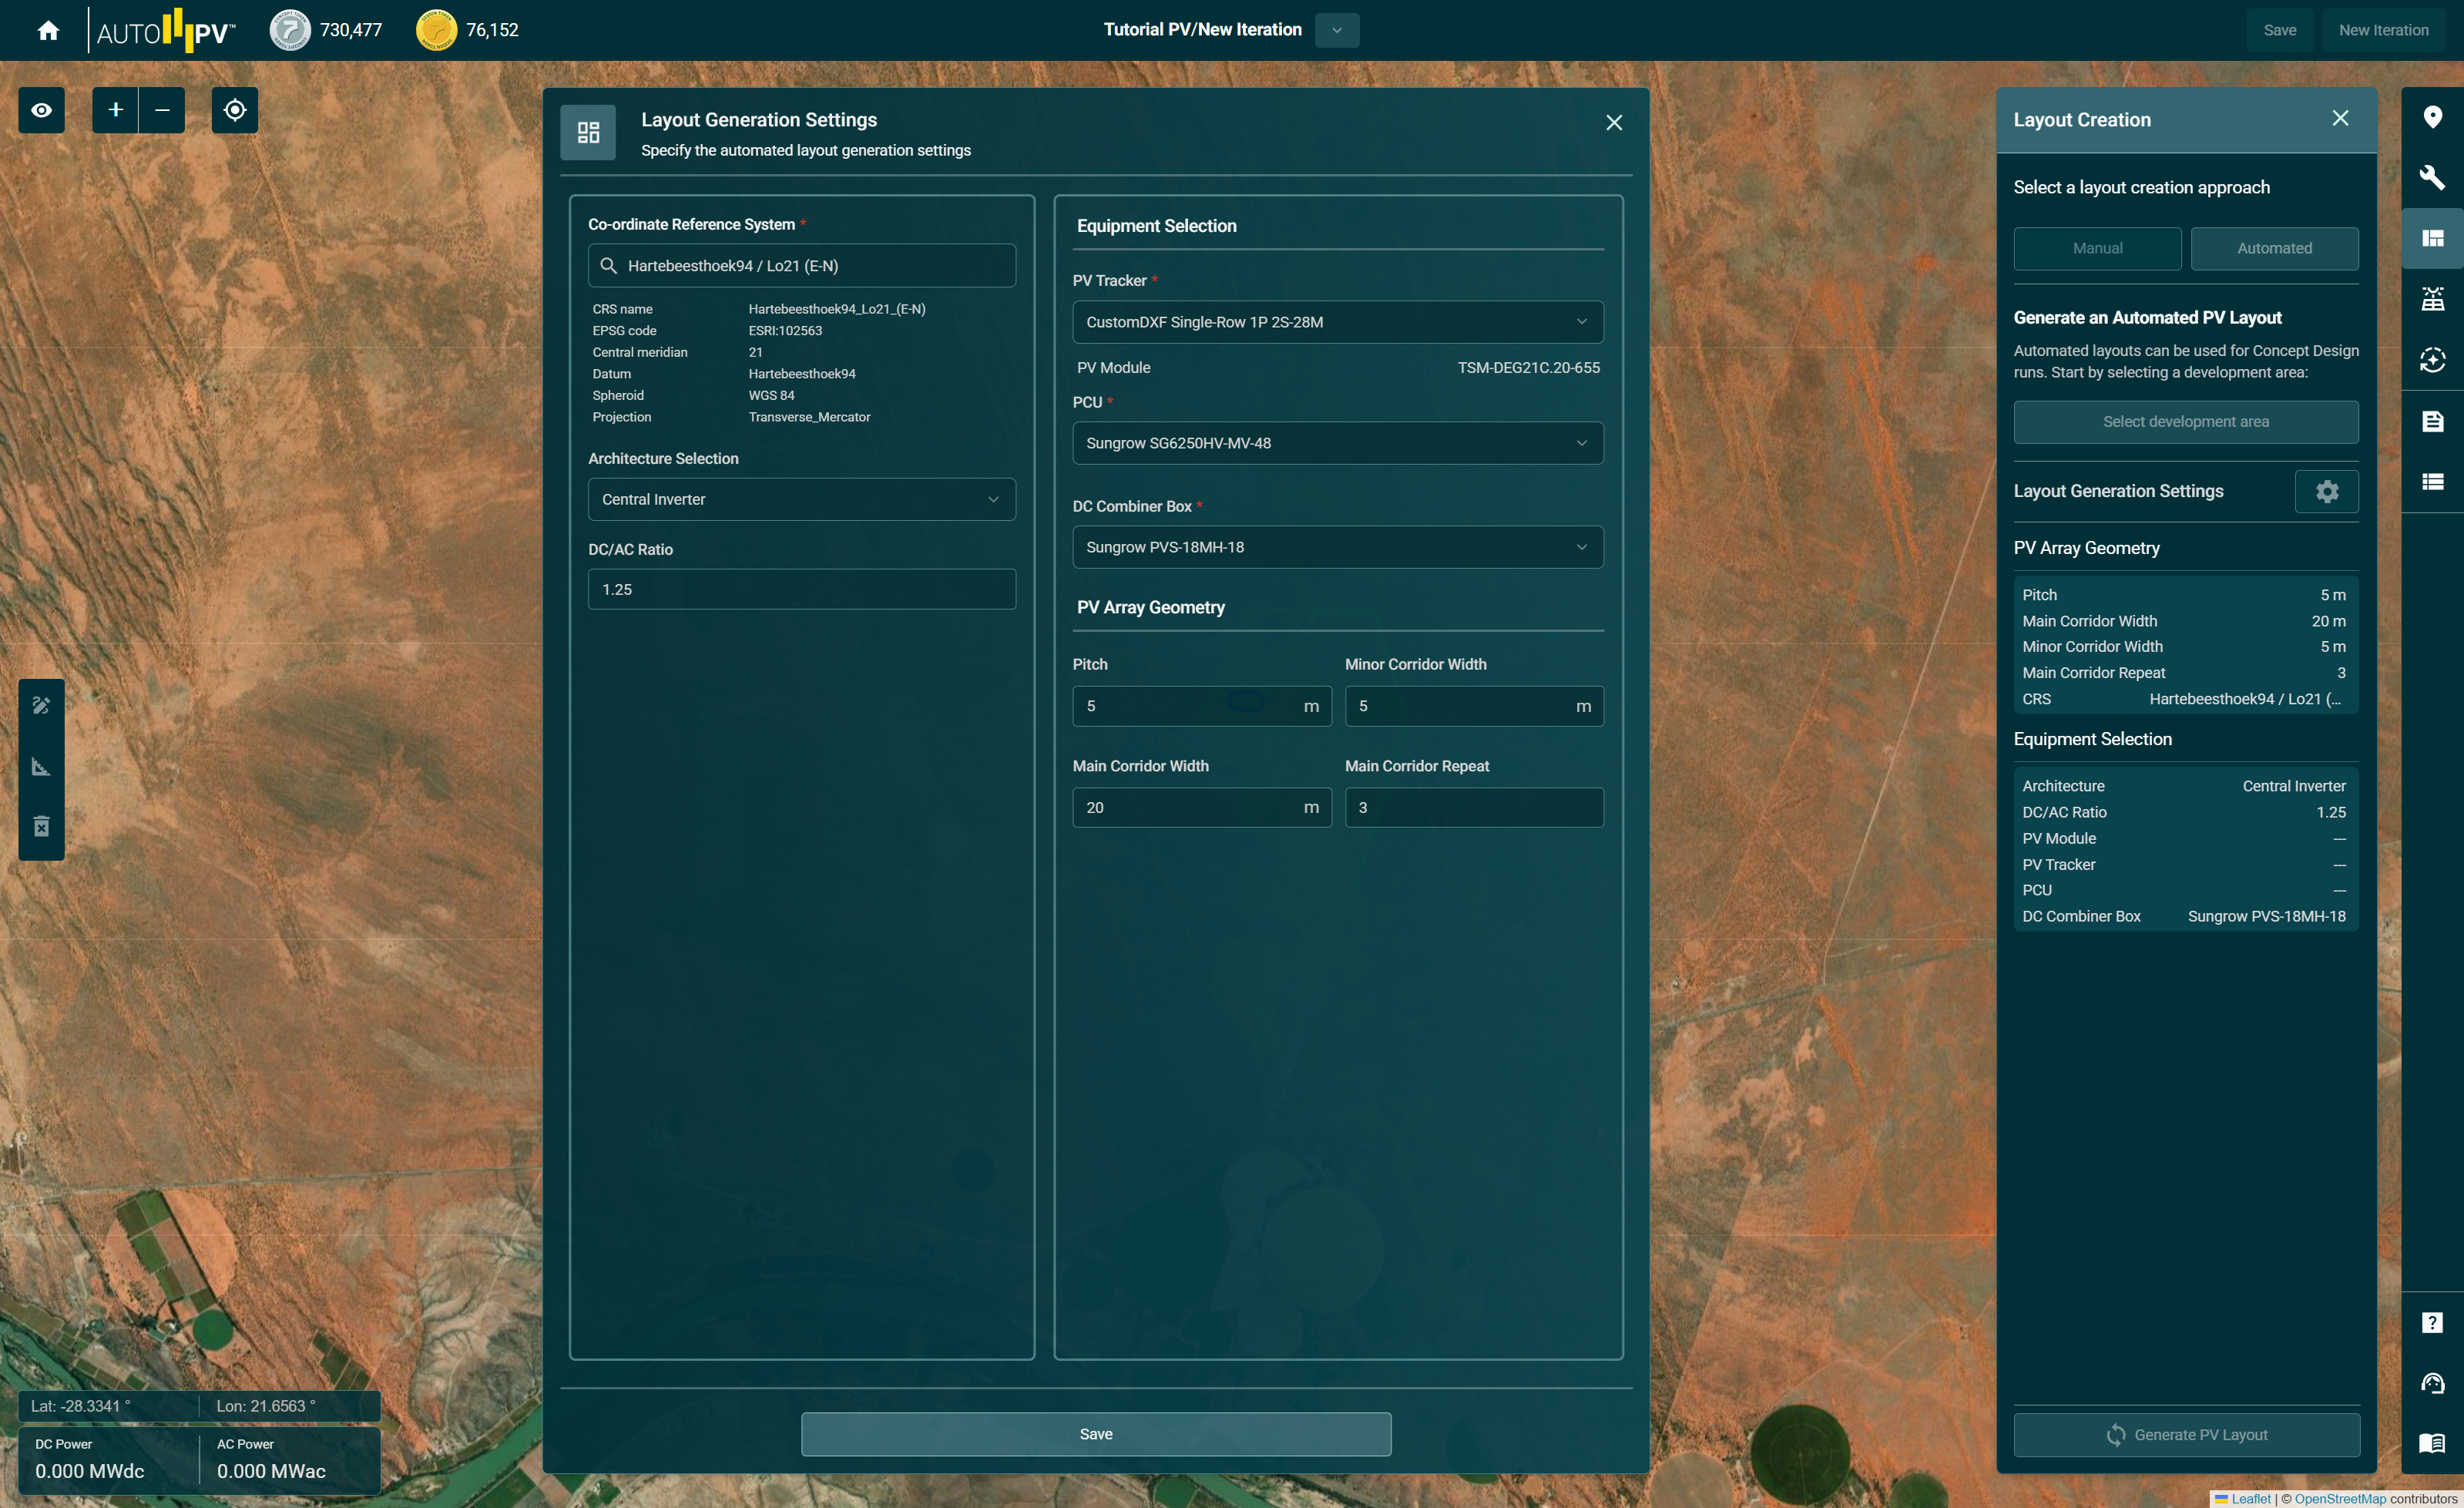Click the measure ruler tool
Image resolution: width=2464 pixels, height=1508 pixels.
[41, 767]
